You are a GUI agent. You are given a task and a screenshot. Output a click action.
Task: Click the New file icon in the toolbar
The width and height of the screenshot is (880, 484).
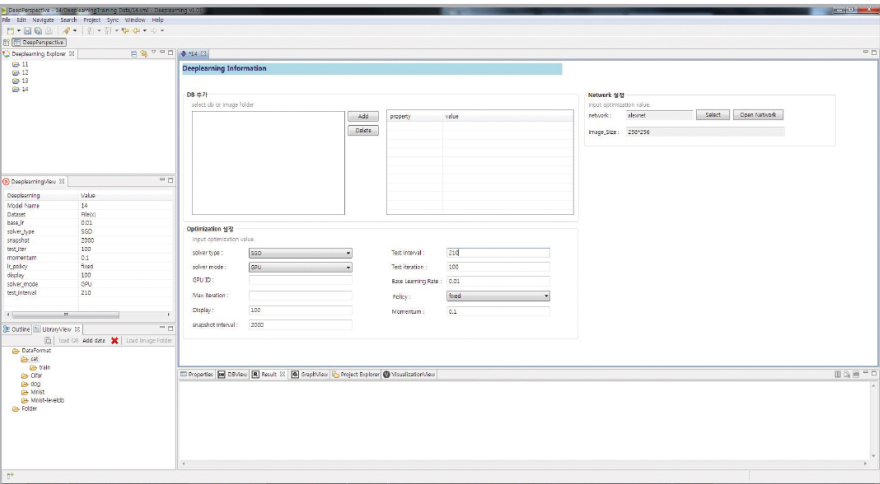coord(10,31)
